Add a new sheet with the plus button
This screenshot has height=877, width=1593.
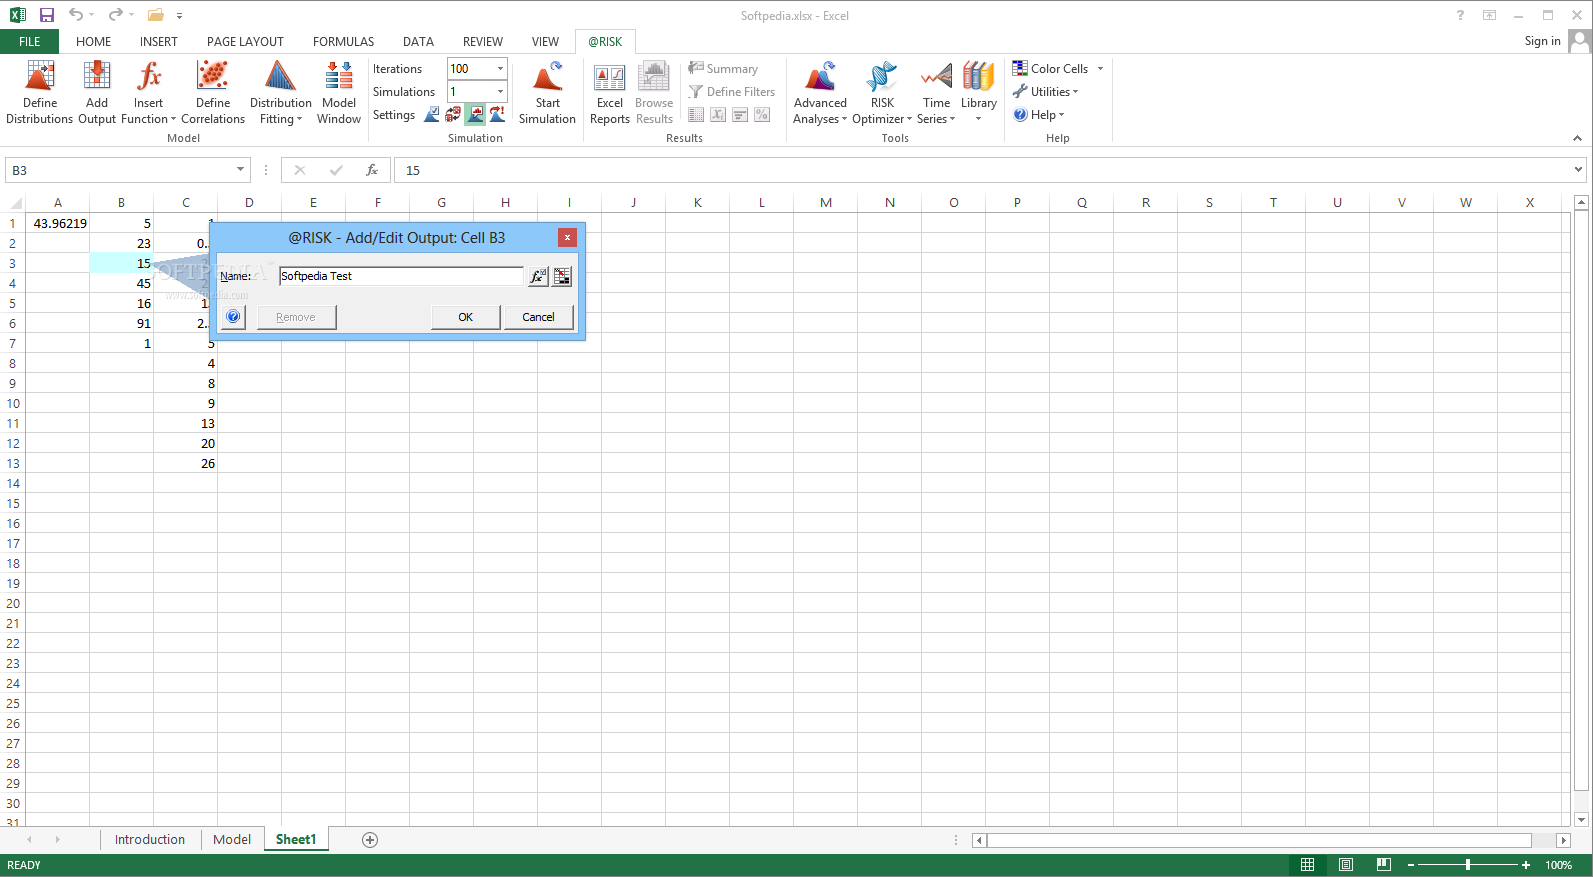(x=370, y=840)
